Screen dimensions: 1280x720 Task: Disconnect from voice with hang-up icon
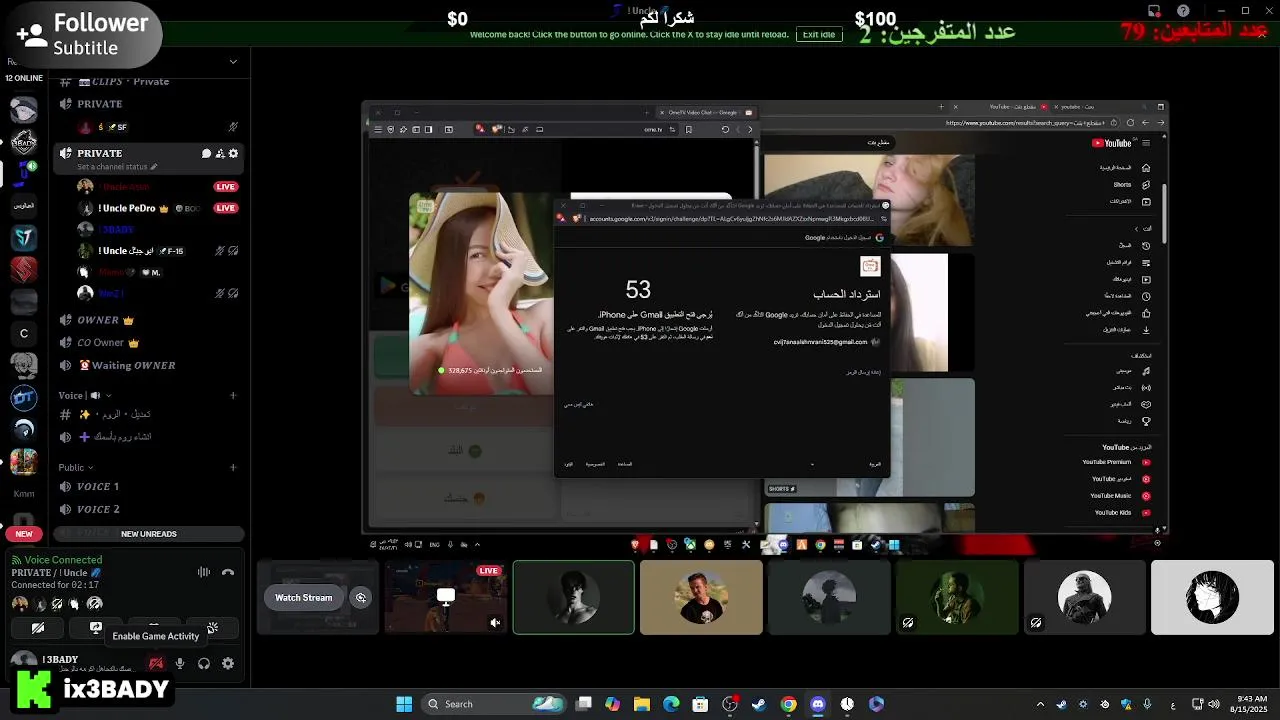click(x=228, y=572)
